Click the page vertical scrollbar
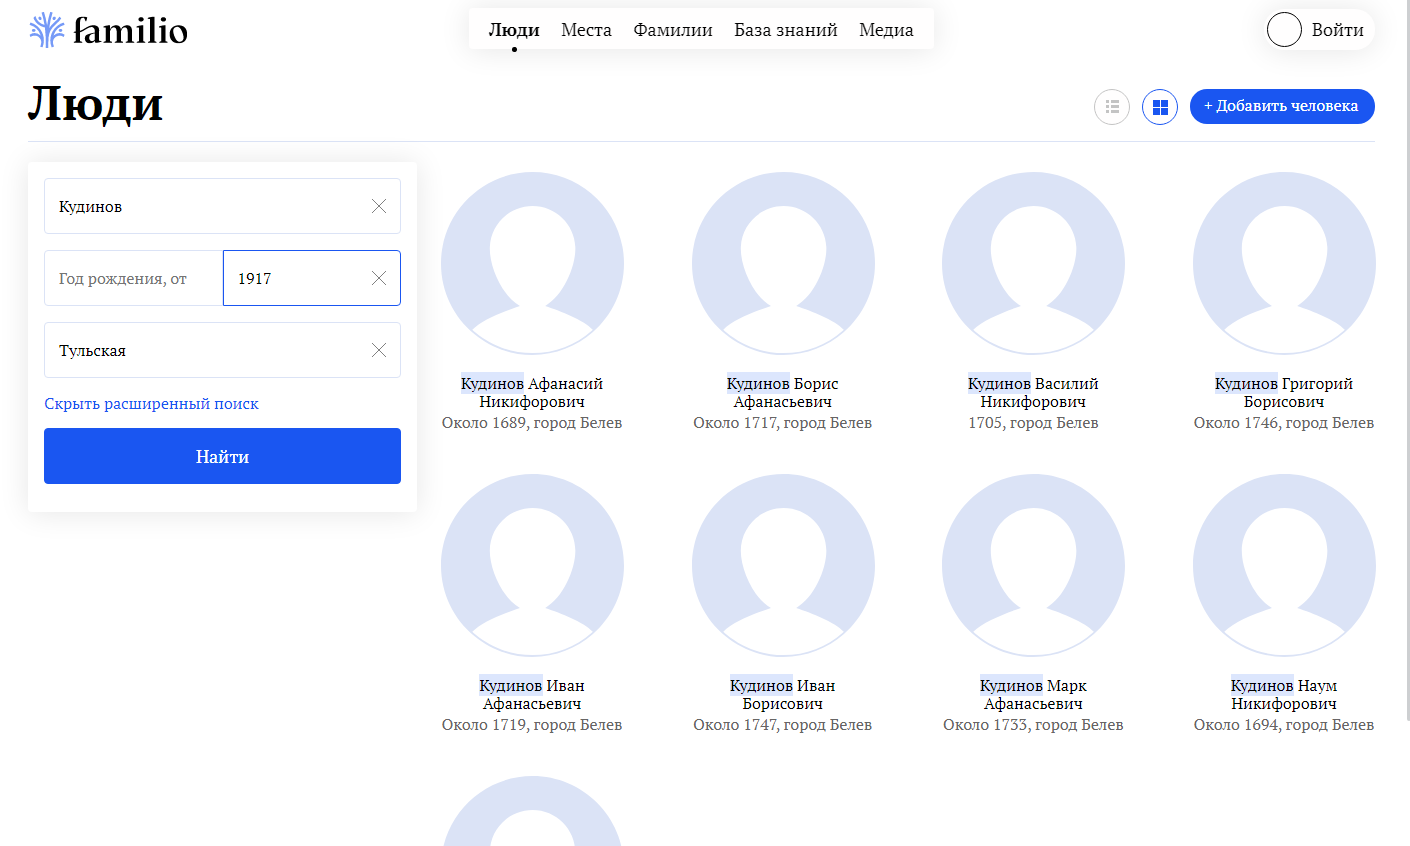This screenshot has height=846, width=1410. click(1407, 360)
